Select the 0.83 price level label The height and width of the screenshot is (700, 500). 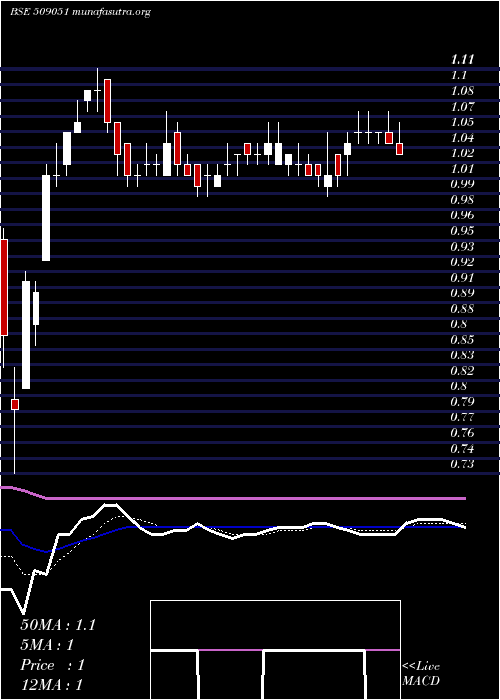(x=462, y=355)
